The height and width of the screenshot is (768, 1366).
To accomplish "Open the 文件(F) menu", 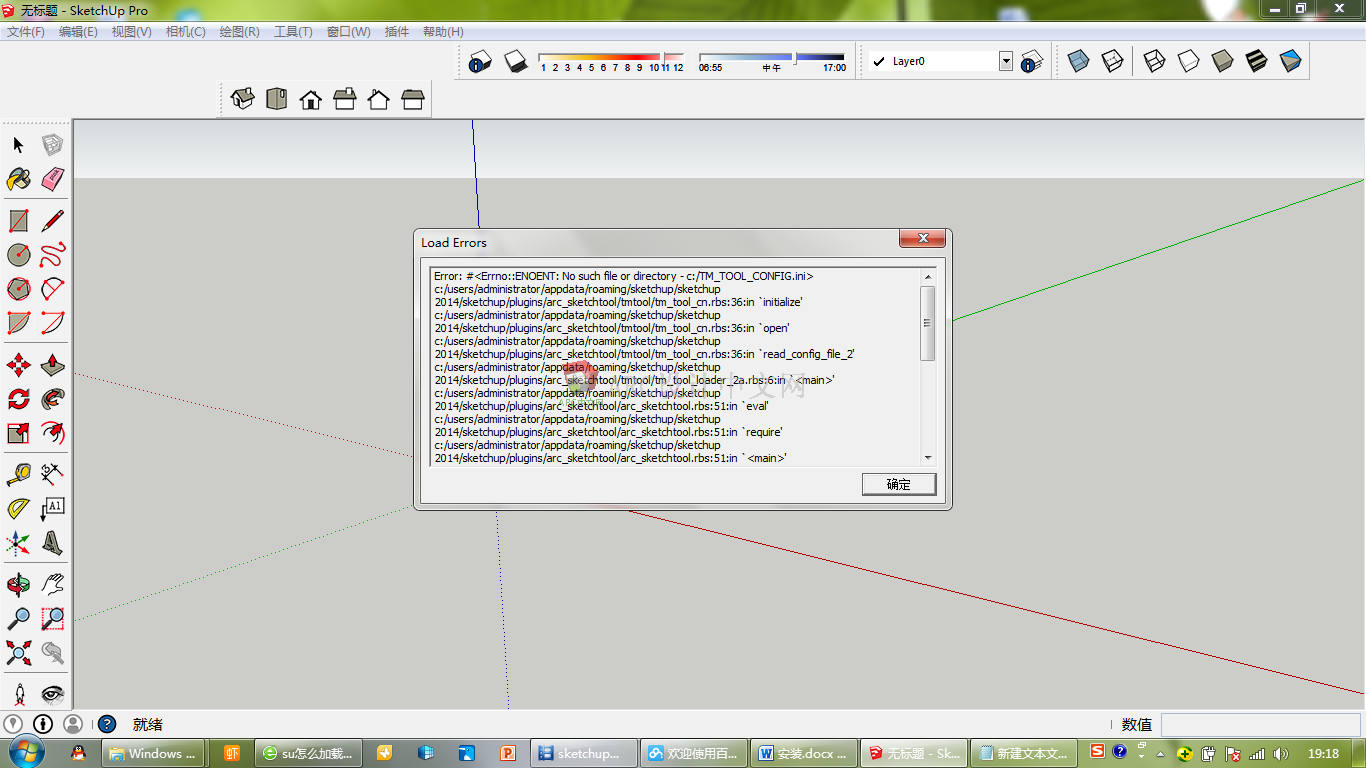I will pos(26,32).
